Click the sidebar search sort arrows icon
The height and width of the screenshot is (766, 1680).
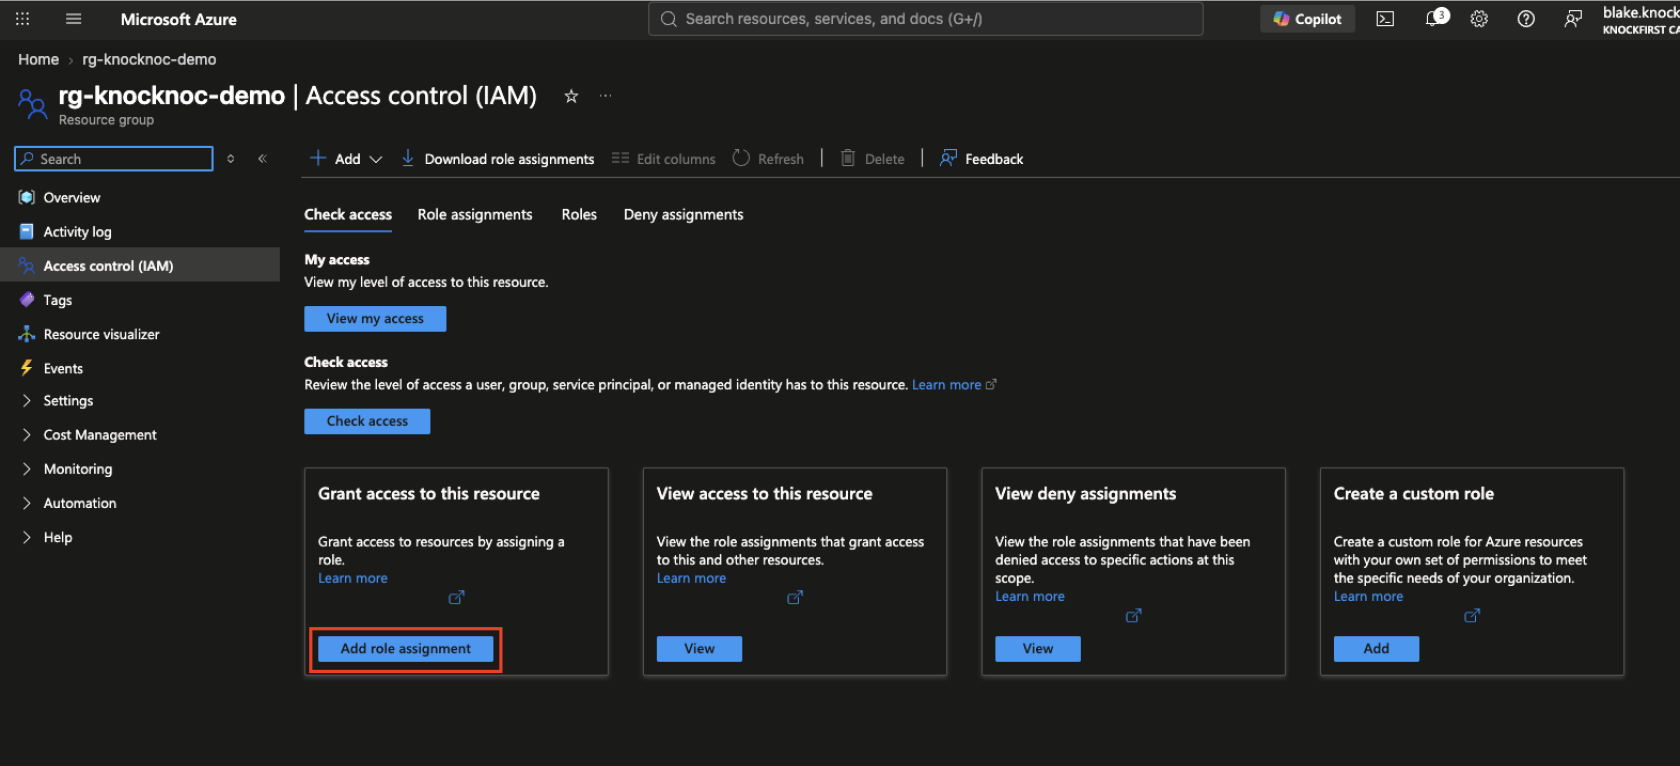[x=231, y=159]
